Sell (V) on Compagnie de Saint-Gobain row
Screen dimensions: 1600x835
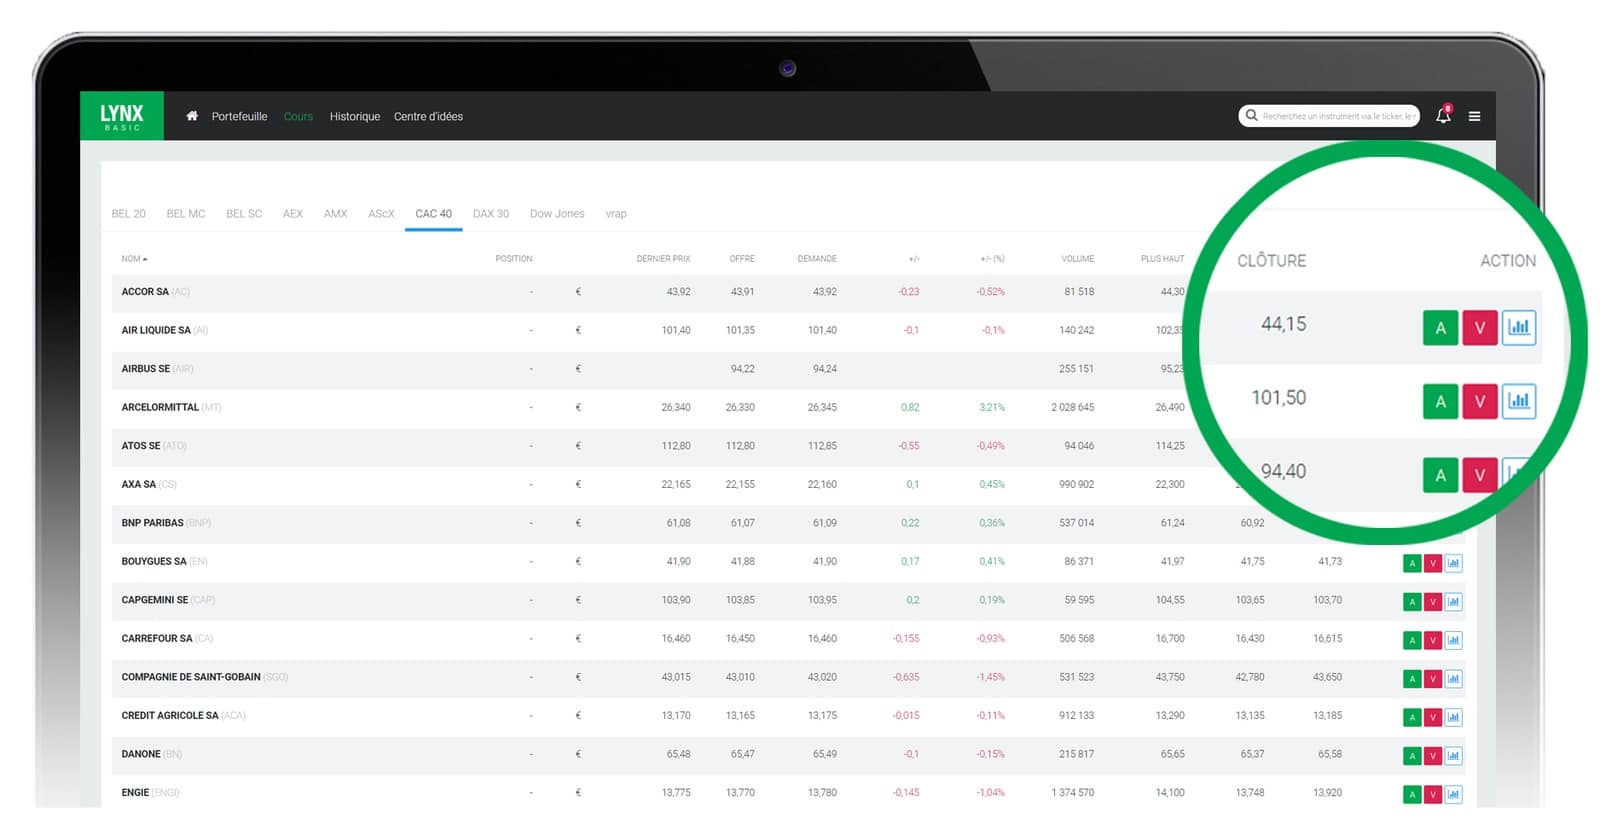pos(1433,679)
